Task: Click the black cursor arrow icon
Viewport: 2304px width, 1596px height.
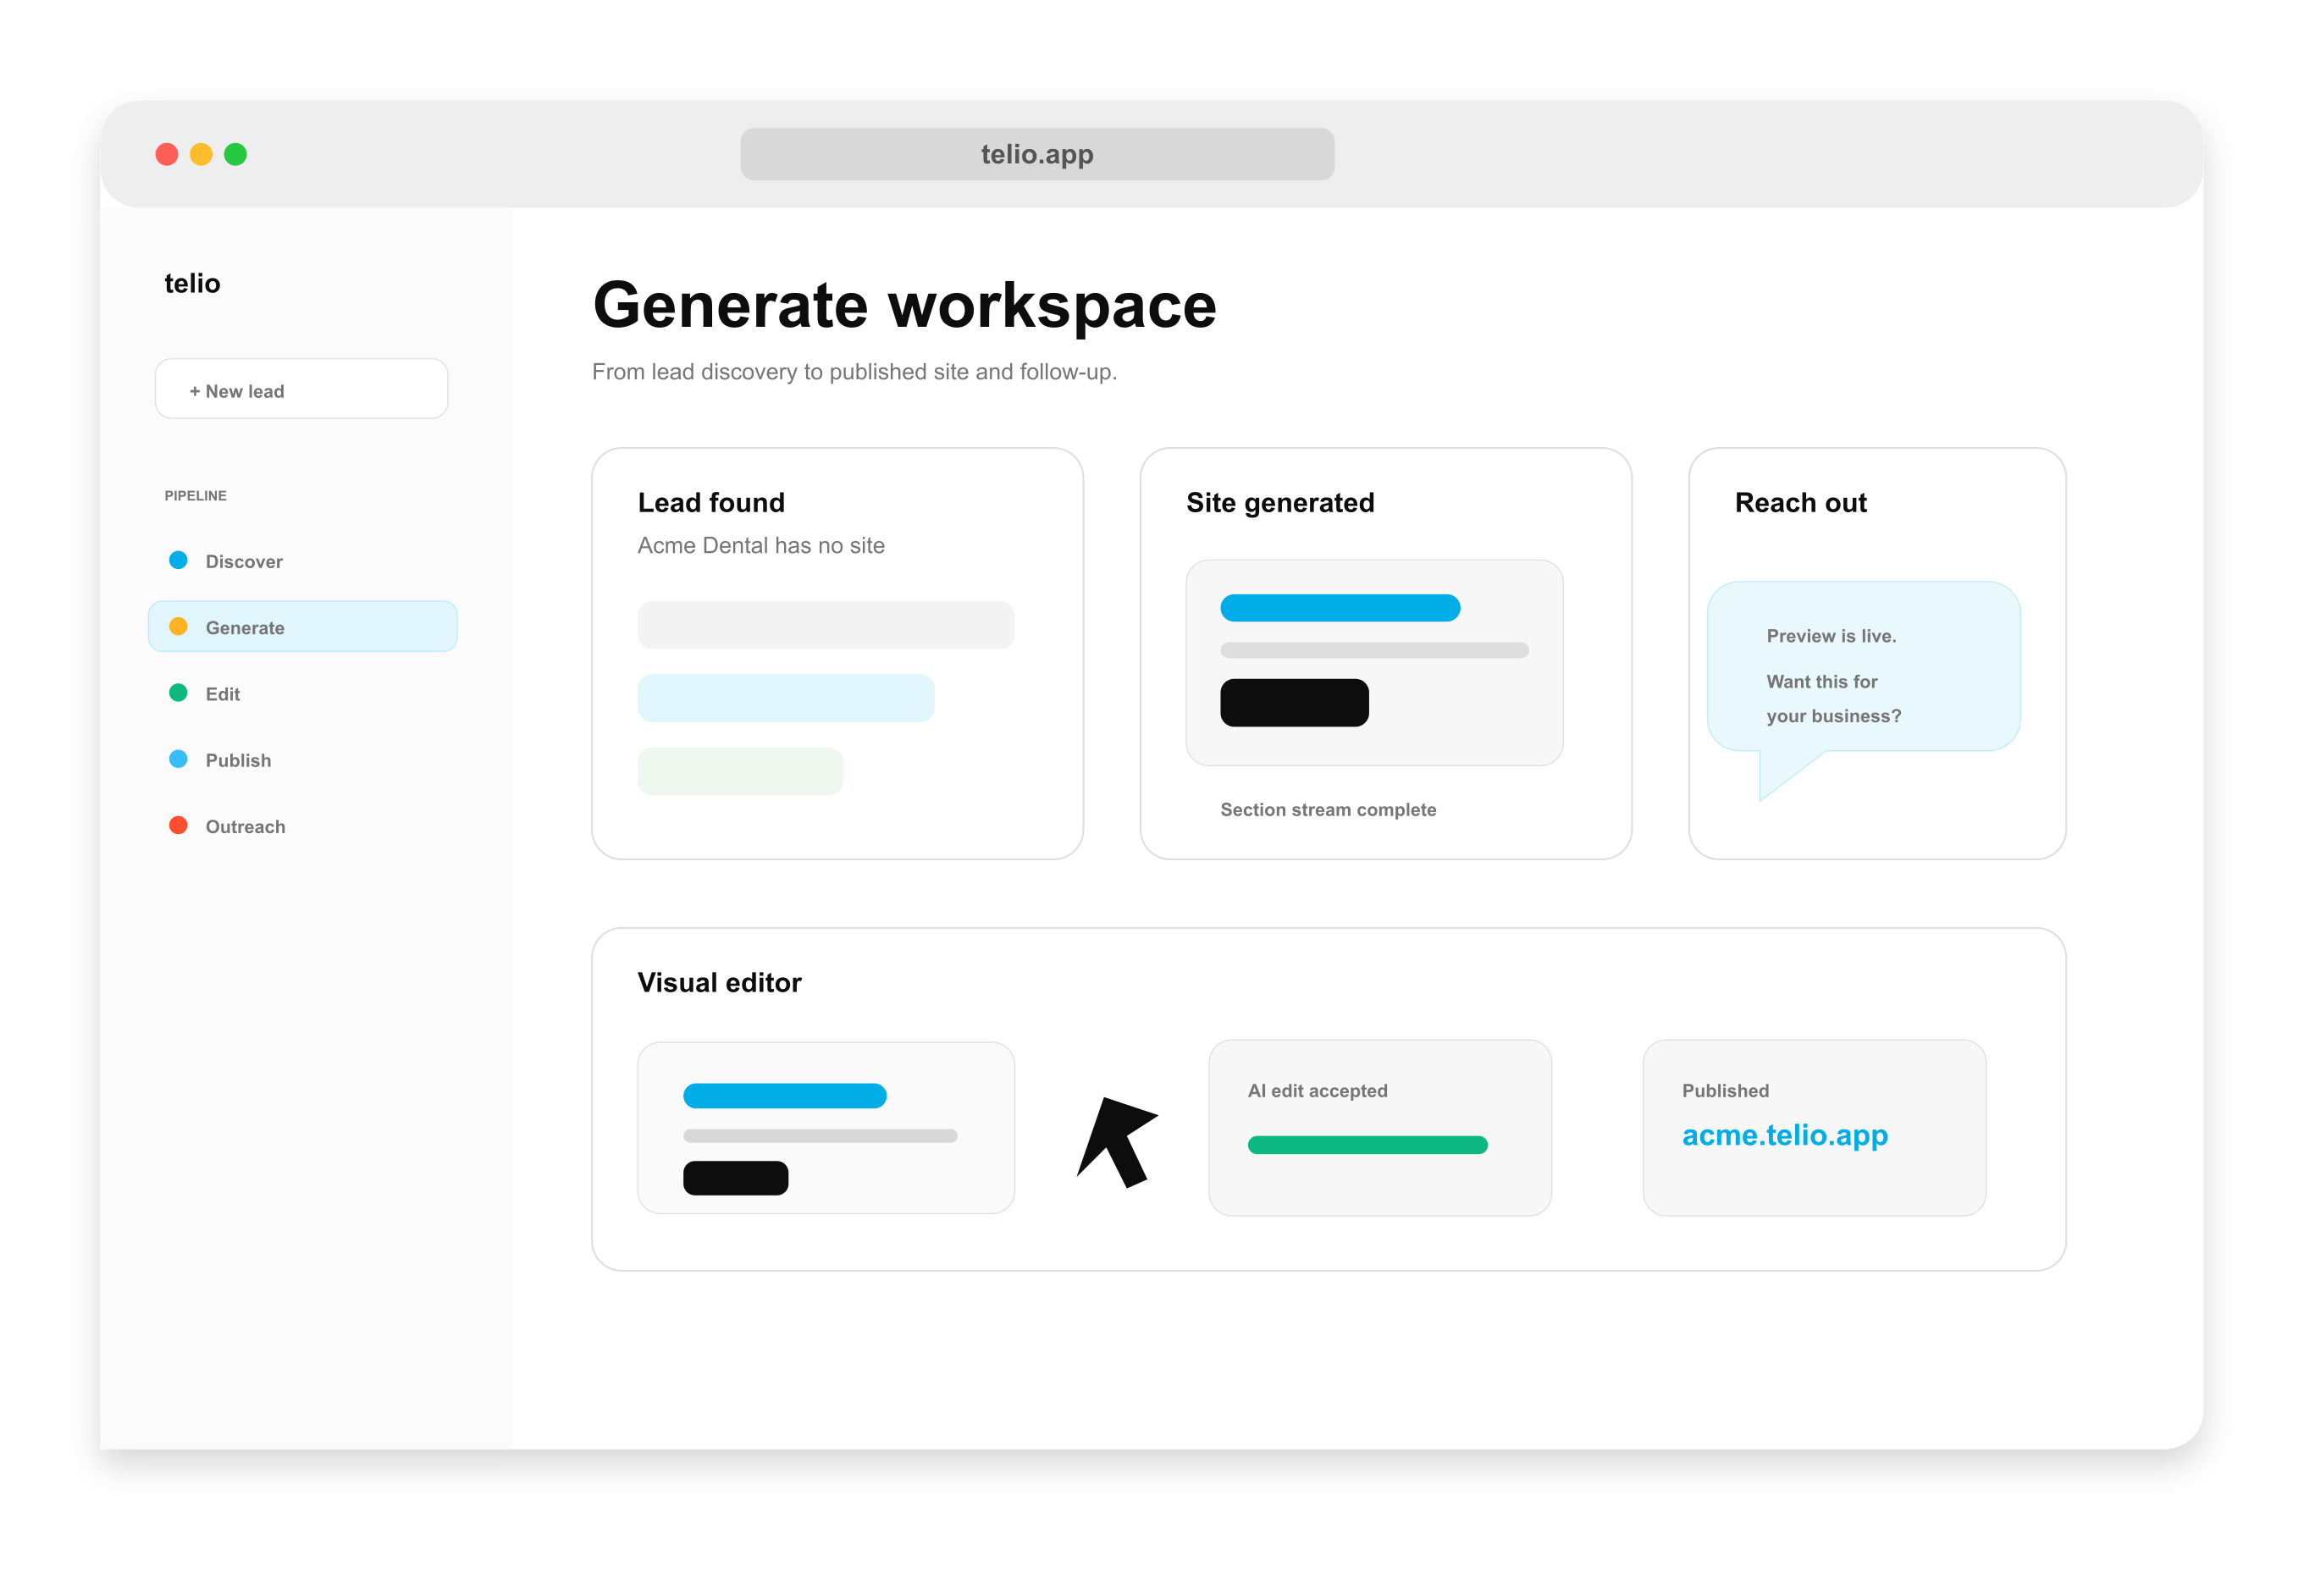Action: point(1116,1142)
